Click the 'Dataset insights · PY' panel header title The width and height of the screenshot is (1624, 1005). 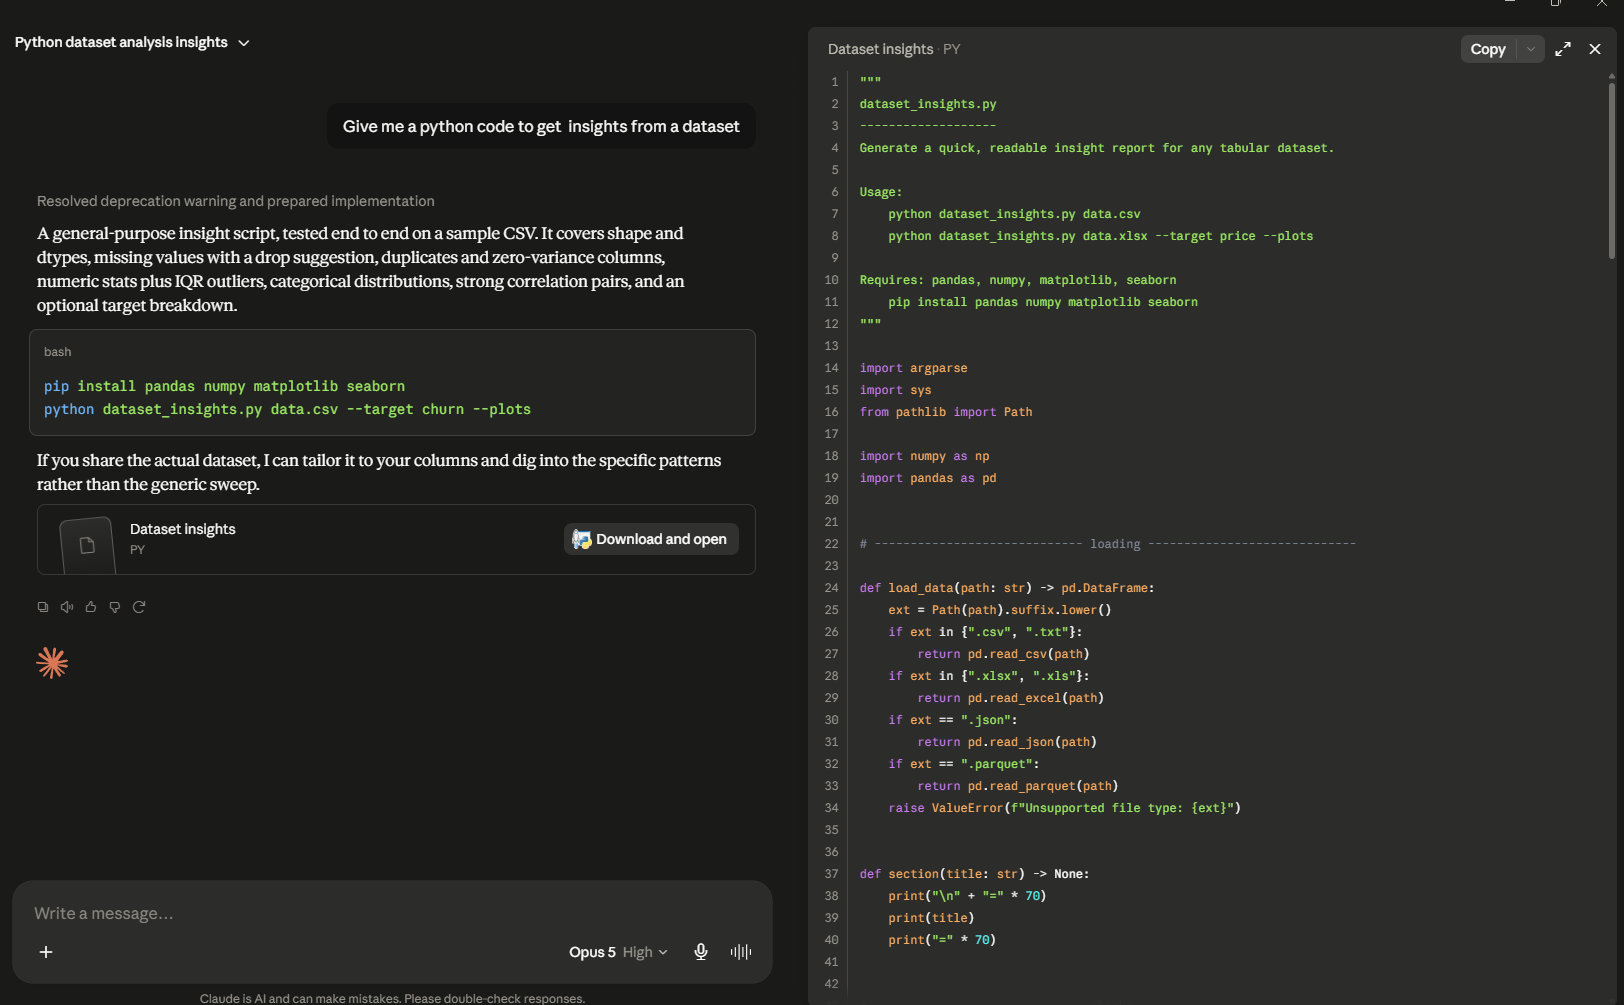click(x=894, y=49)
